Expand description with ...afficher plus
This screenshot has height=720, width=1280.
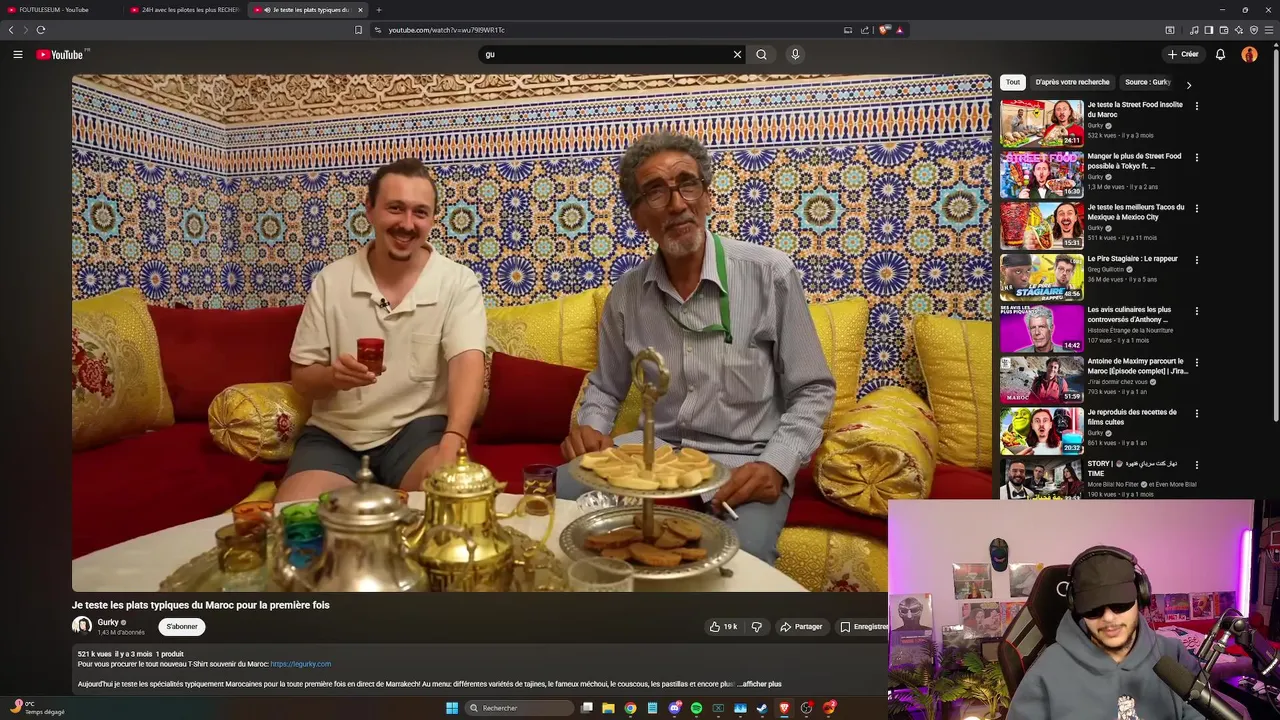click(760, 684)
